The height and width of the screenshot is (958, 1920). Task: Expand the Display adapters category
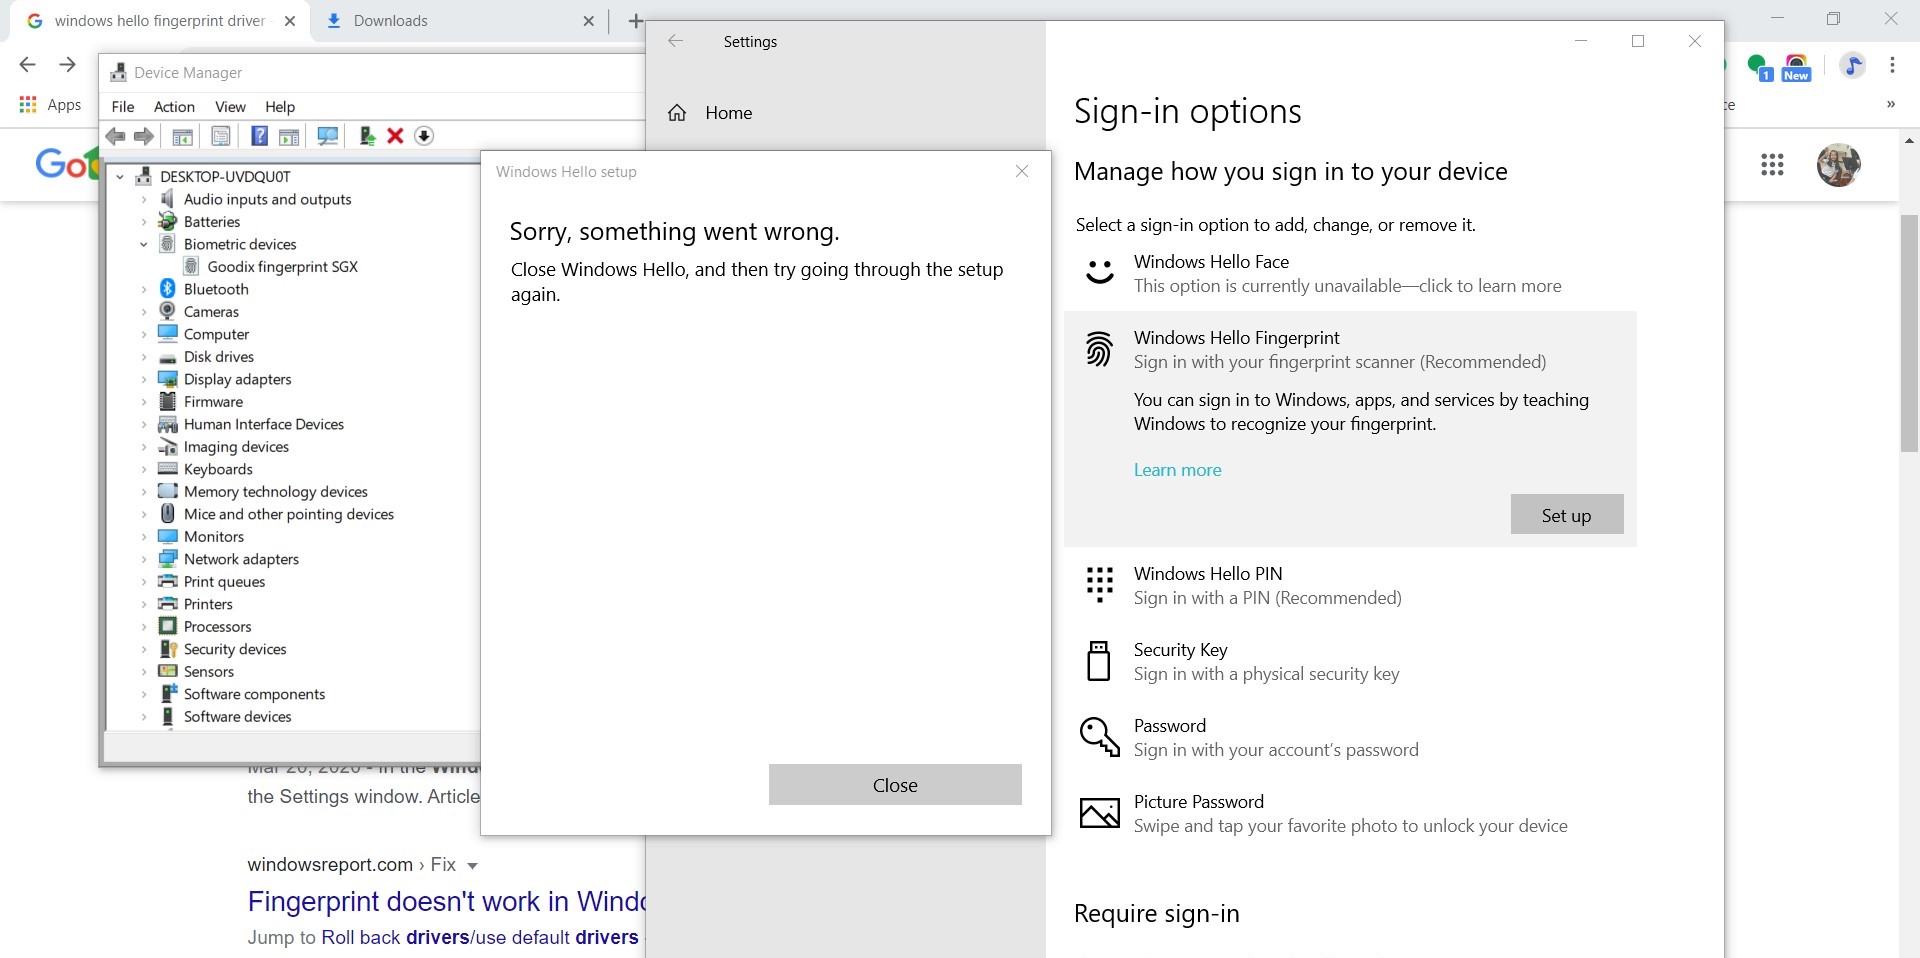[x=144, y=379]
